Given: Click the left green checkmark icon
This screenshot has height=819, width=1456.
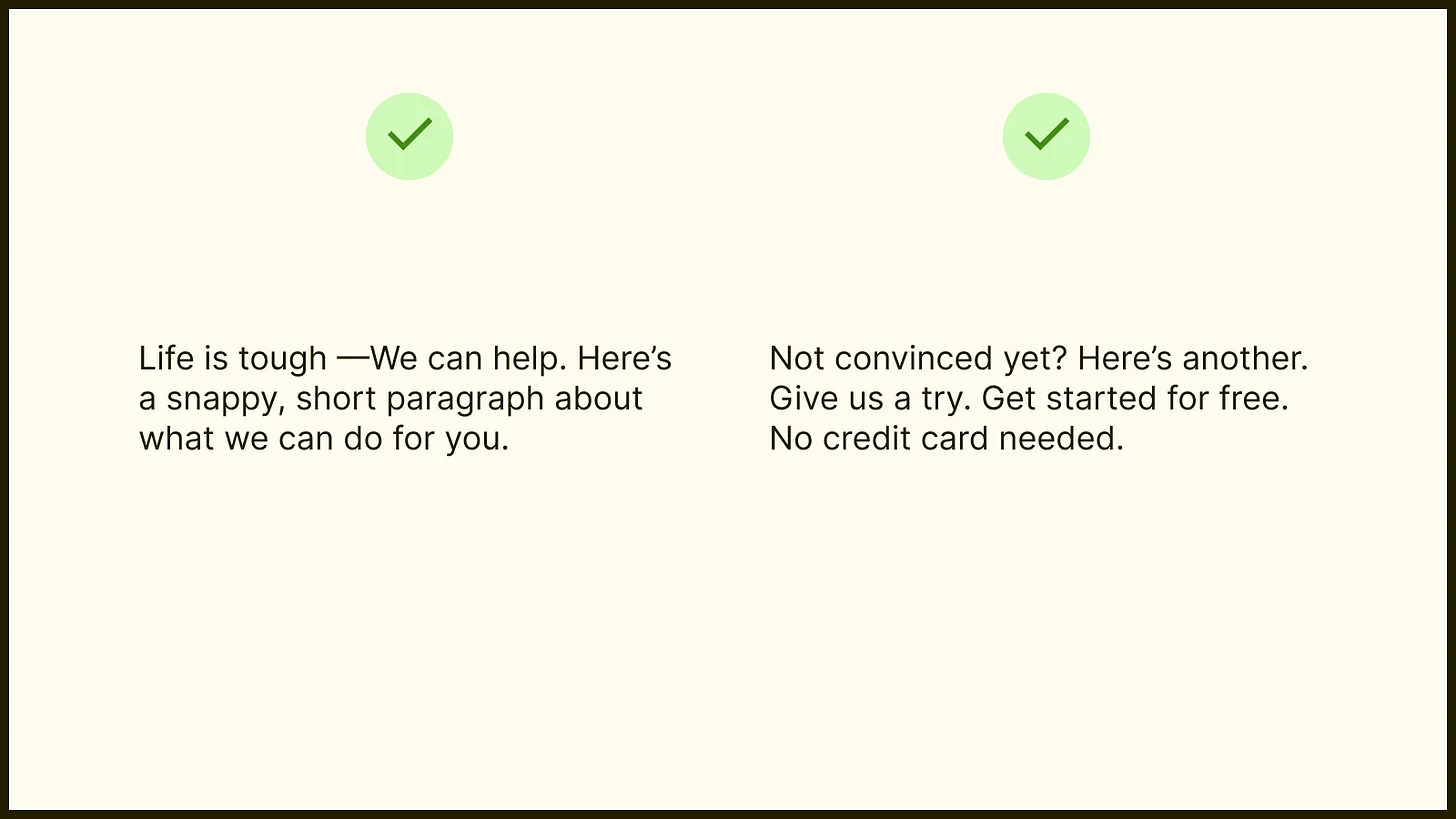Looking at the screenshot, I should [x=409, y=136].
